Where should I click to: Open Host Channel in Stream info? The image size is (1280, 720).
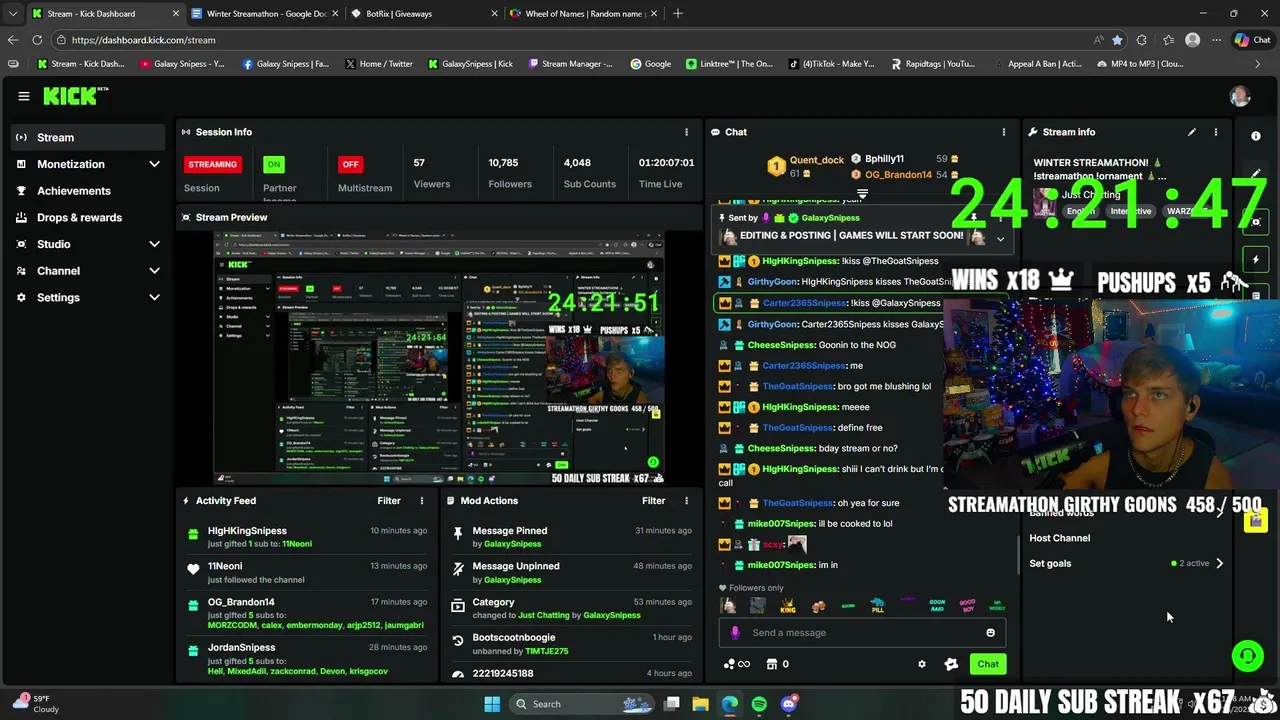tap(1060, 538)
